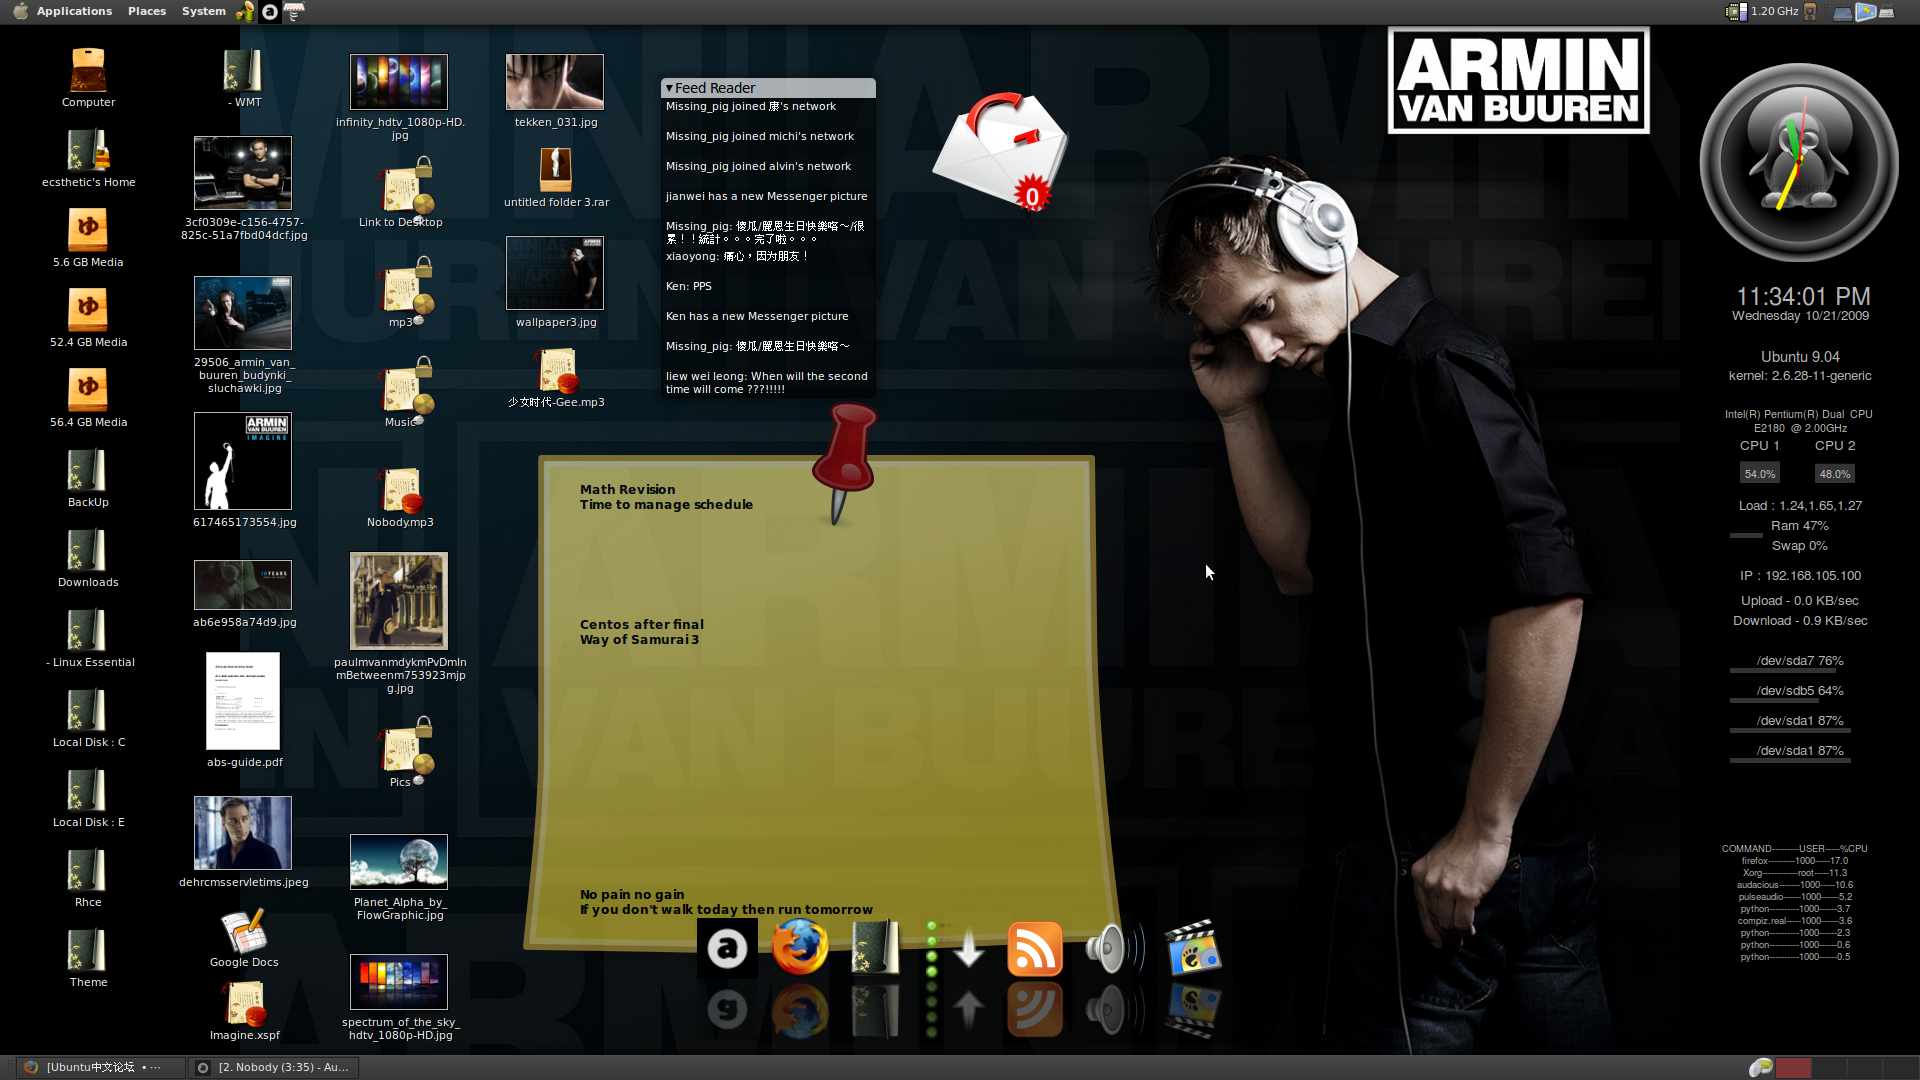Open the speaker volume dock icon
Image resolution: width=1920 pixels, height=1080 pixels.
1112,948
